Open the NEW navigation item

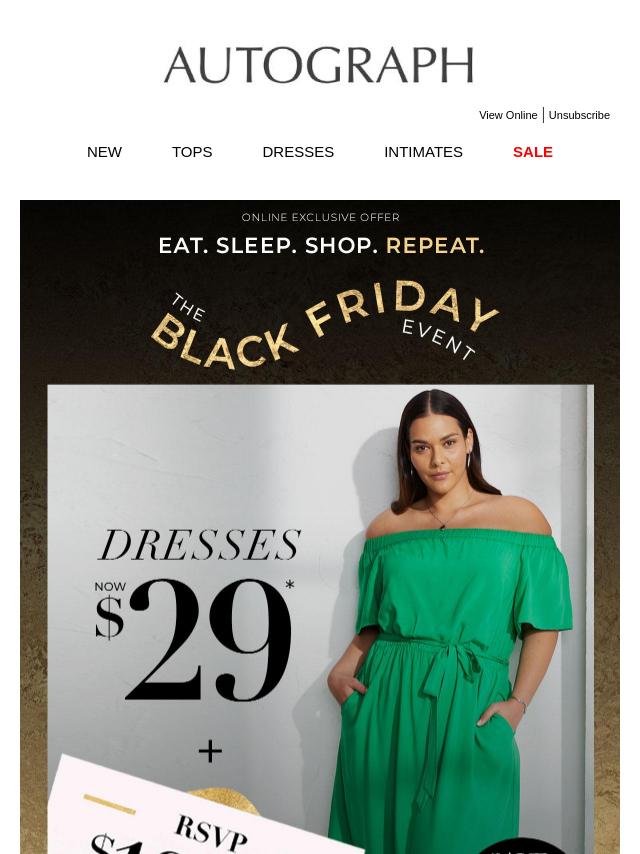[x=104, y=152]
